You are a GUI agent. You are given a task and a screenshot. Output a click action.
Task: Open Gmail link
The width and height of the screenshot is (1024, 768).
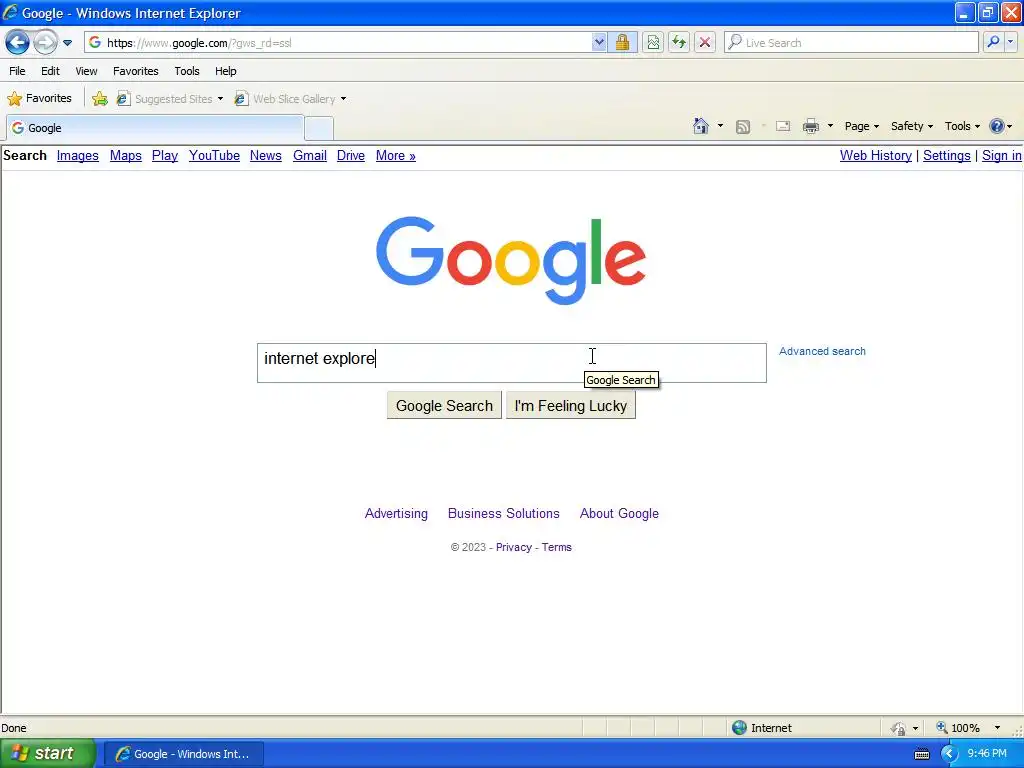[x=310, y=155]
